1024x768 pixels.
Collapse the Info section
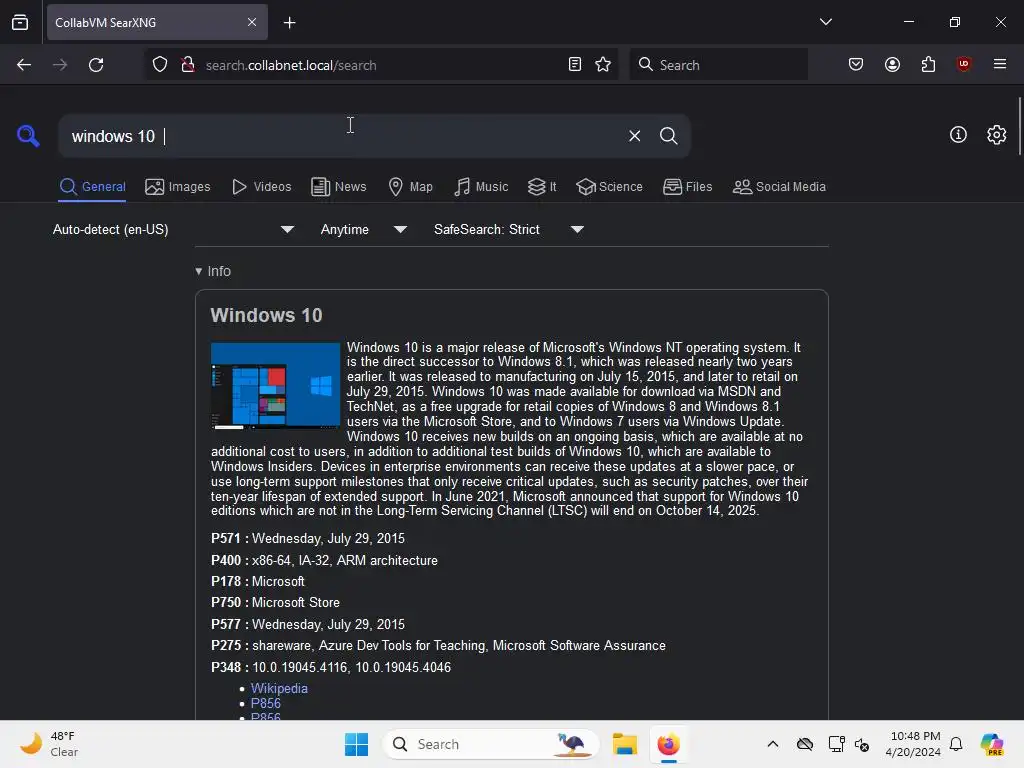(213, 271)
